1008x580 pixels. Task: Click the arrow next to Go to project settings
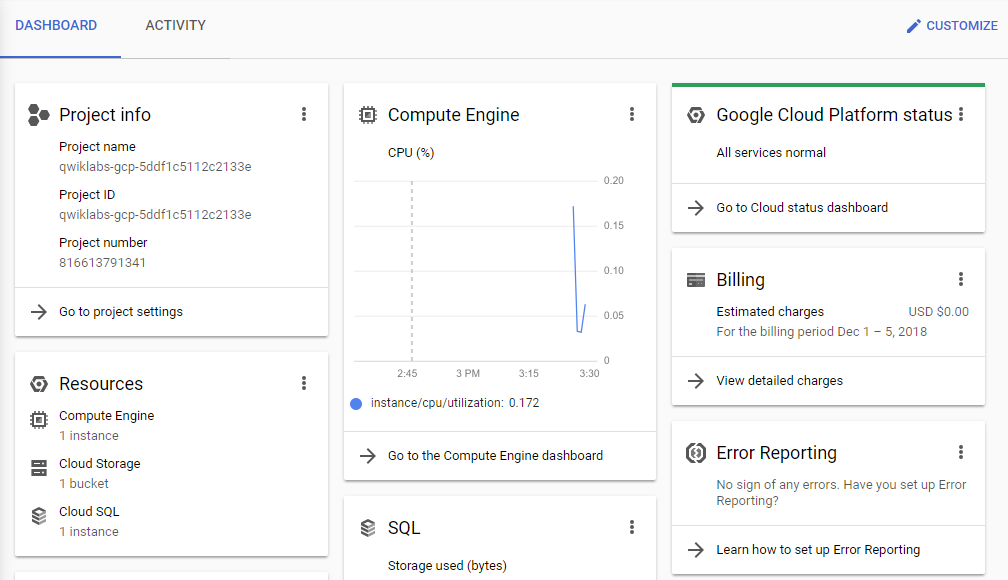[x=39, y=312]
